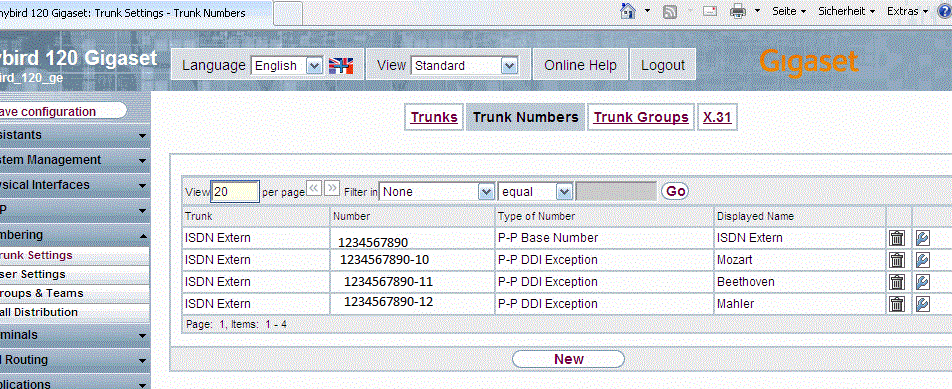
Task: Open Call Distribution in the sidebar
Action: pos(75,312)
